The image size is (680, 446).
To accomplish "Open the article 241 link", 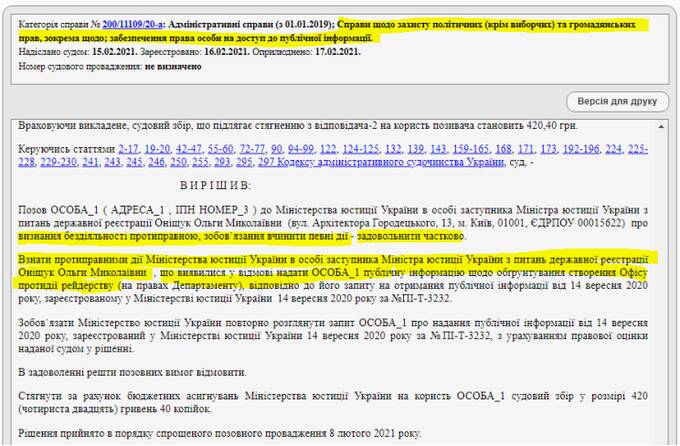I will tap(90, 162).
